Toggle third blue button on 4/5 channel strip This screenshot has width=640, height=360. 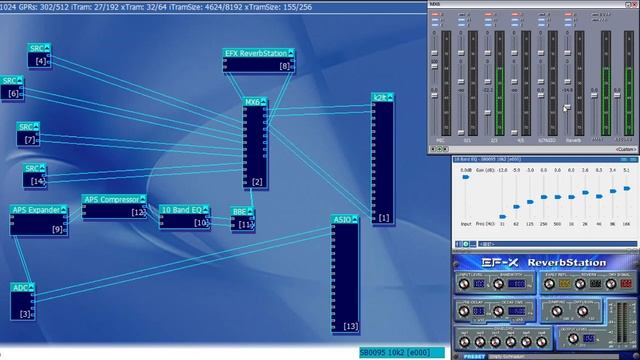[x=514, y=25]
